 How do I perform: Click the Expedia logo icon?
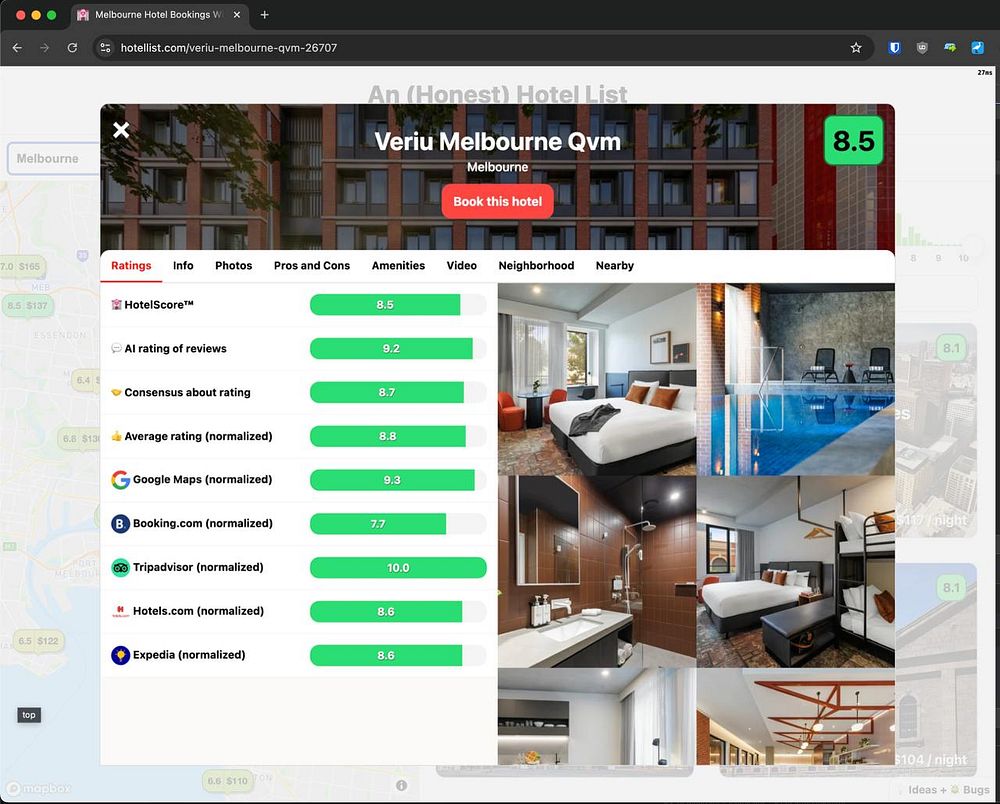[x=121, y=655]
